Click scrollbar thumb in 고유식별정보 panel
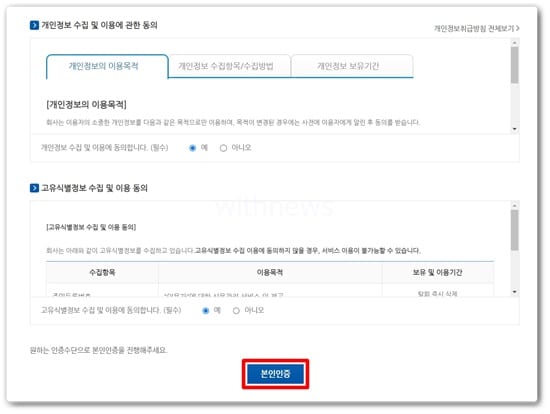 tap(515, 230)
